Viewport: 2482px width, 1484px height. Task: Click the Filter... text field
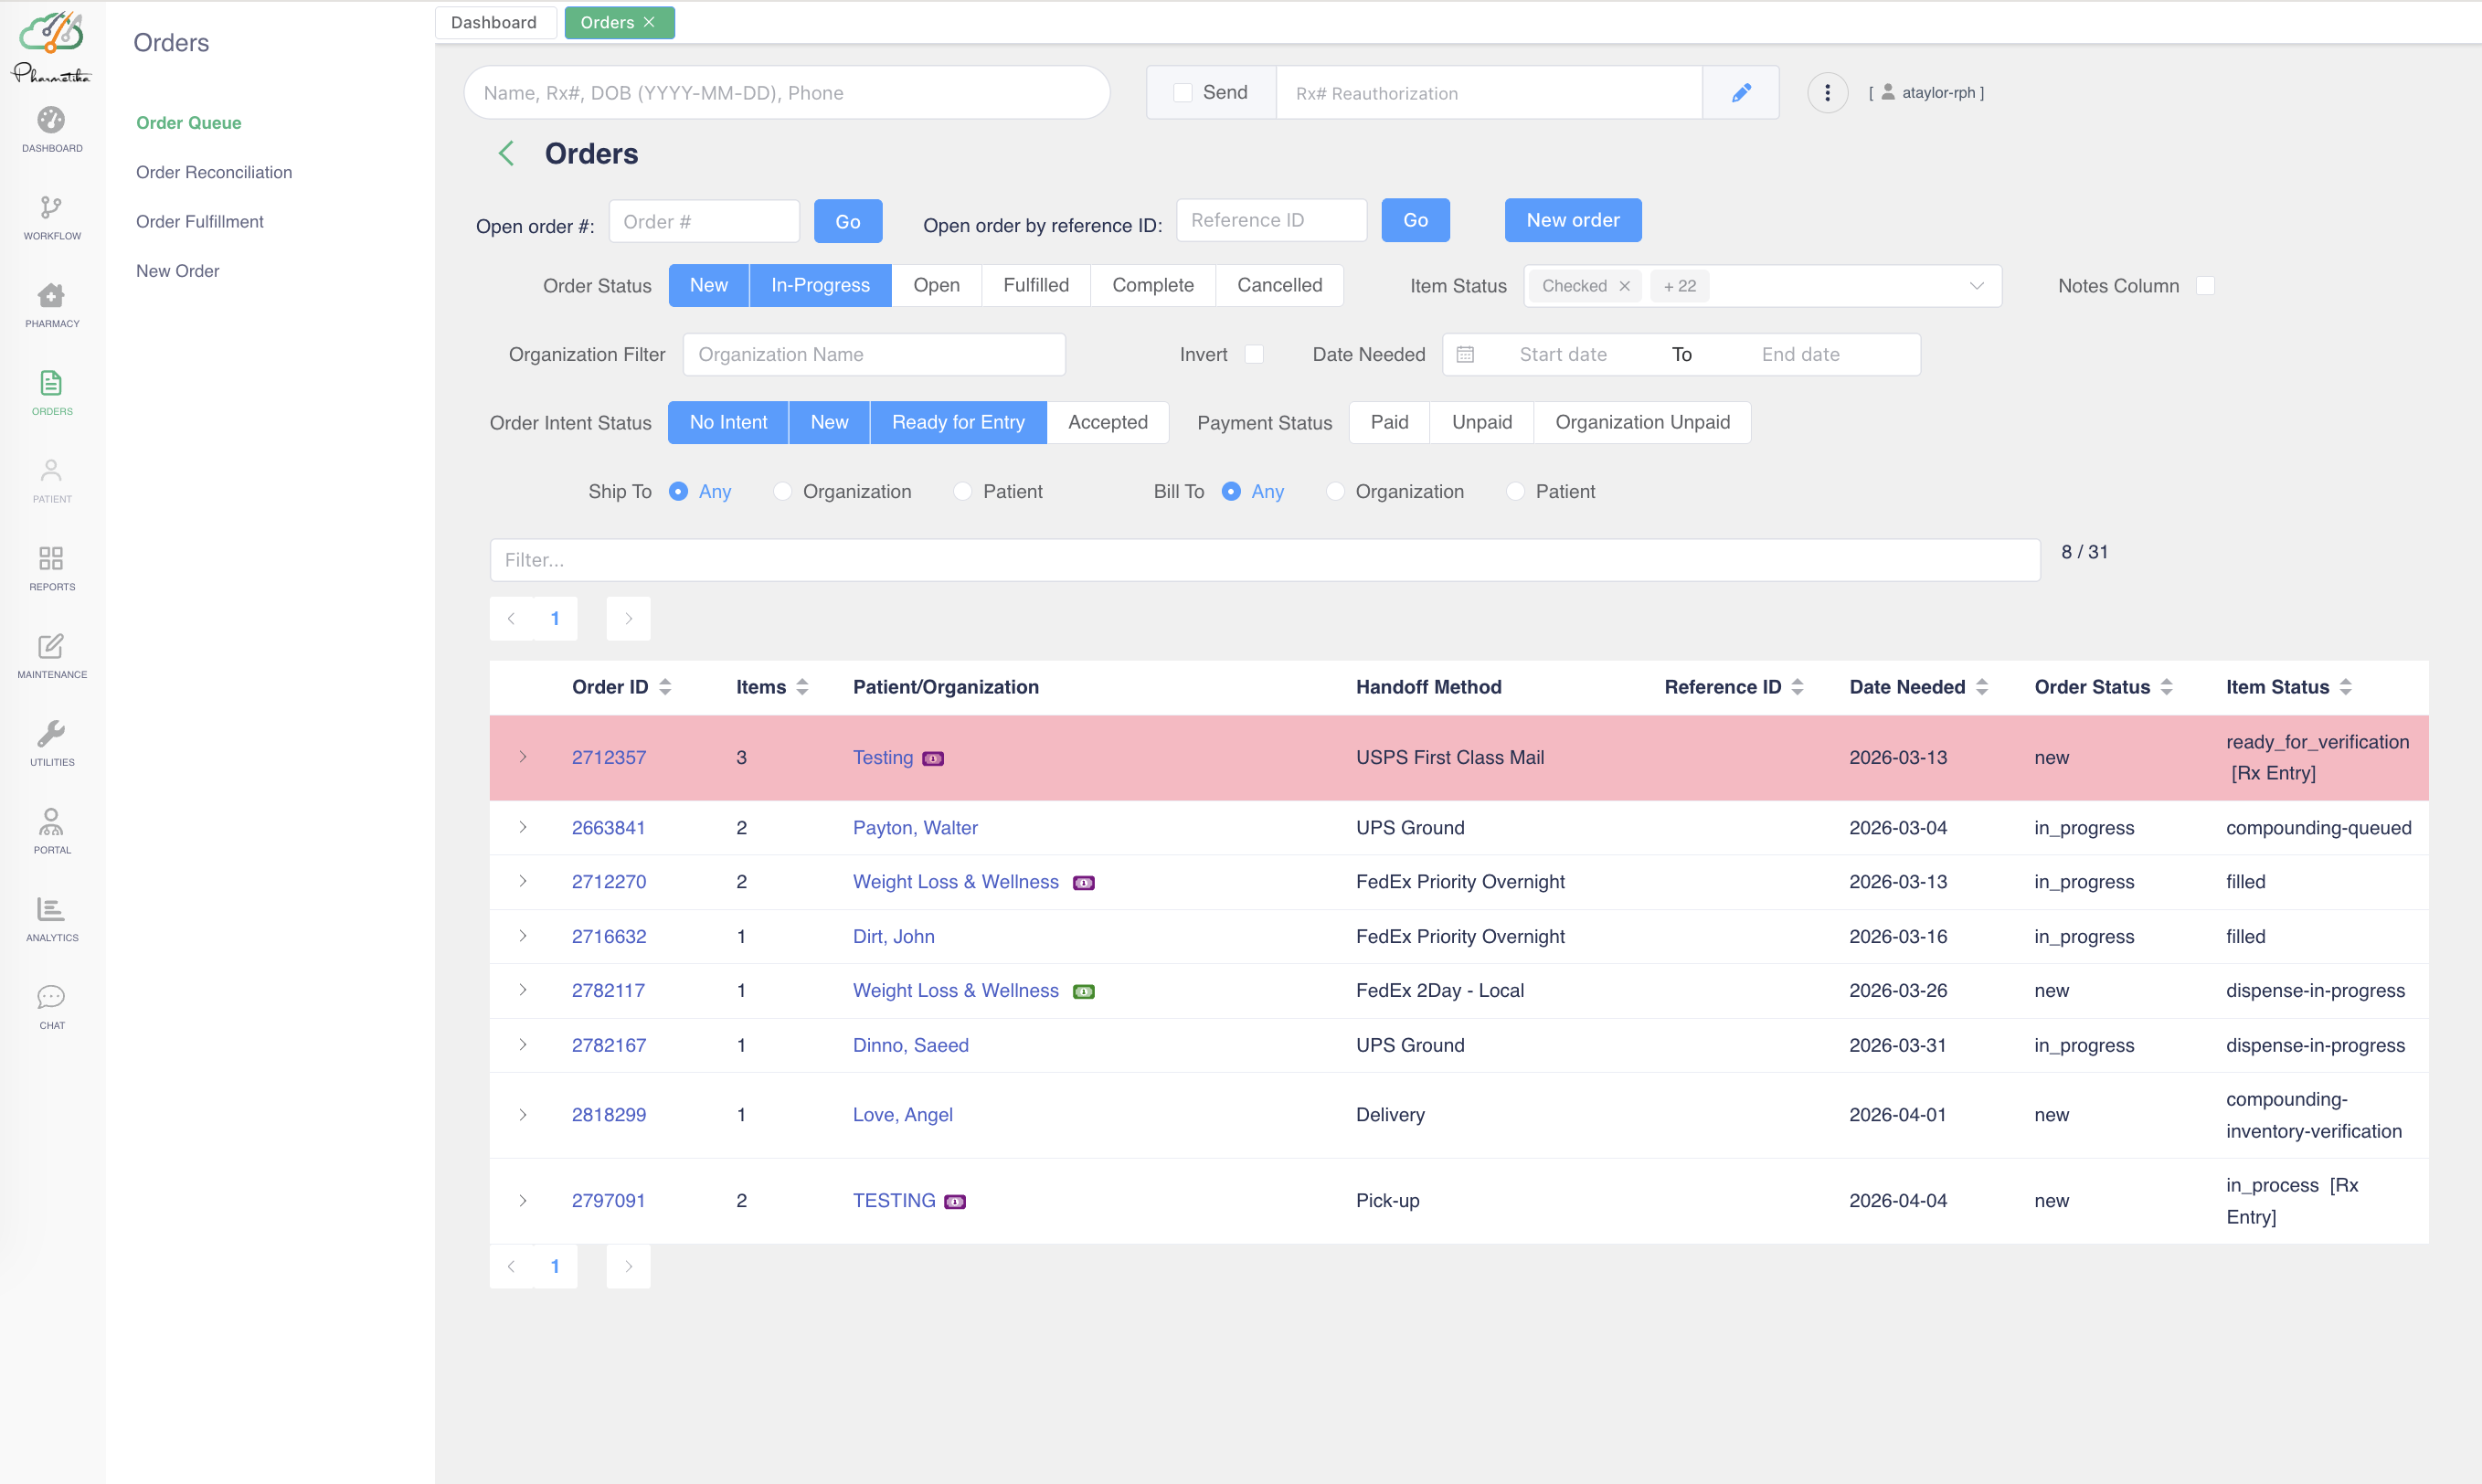tap(1265, 560)
